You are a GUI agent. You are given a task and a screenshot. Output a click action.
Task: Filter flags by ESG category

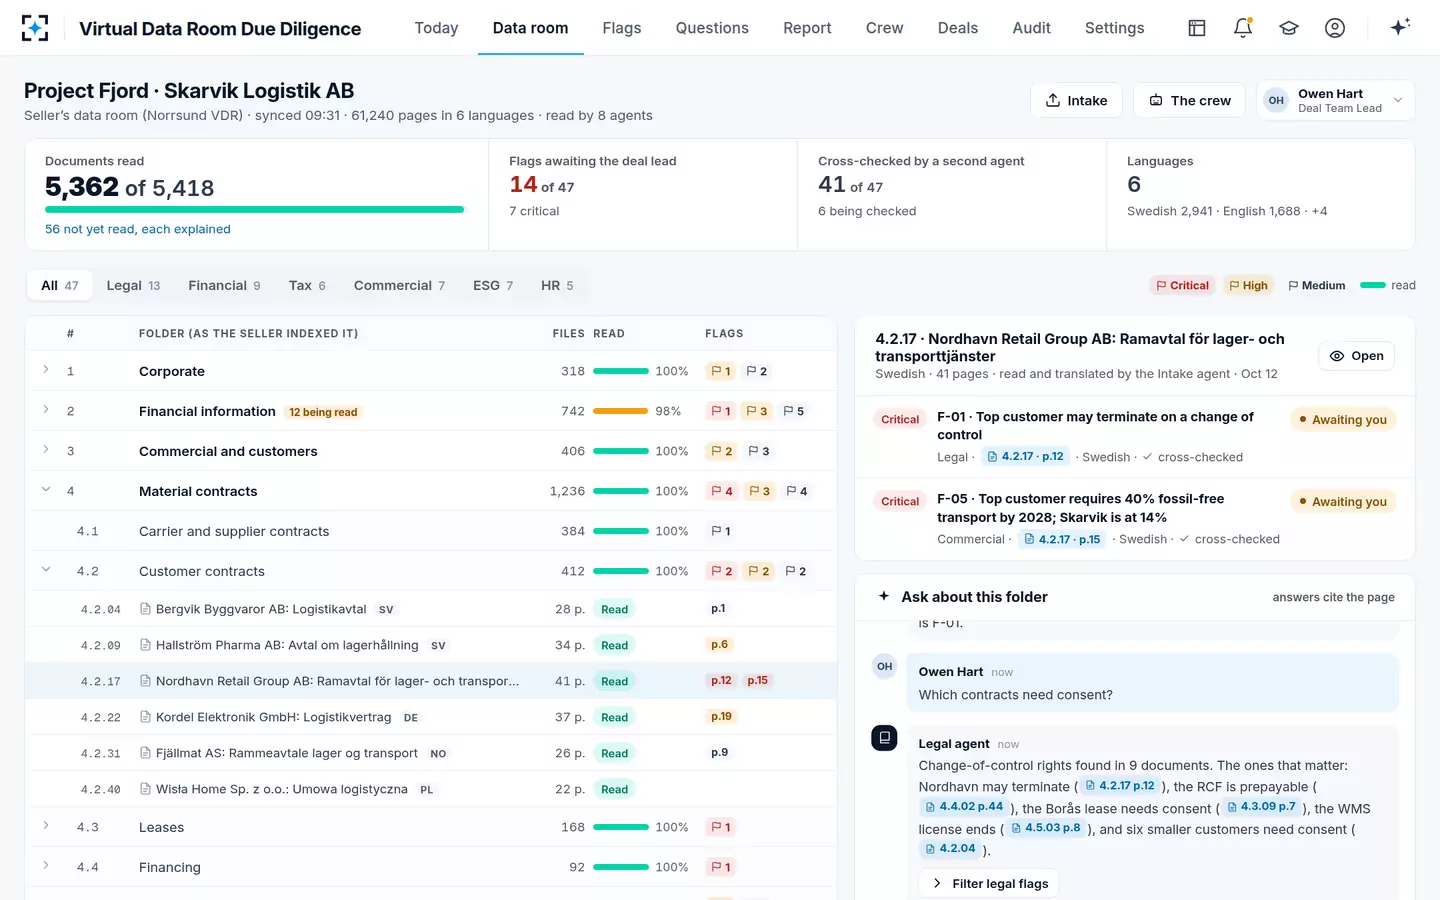[493, 285]
